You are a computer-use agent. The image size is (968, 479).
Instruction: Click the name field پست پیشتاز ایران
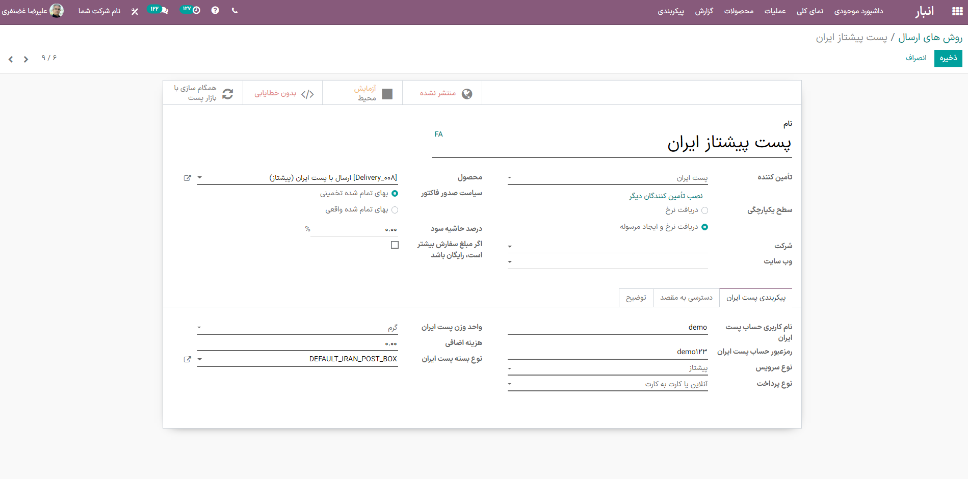click(x=612, y=144)
